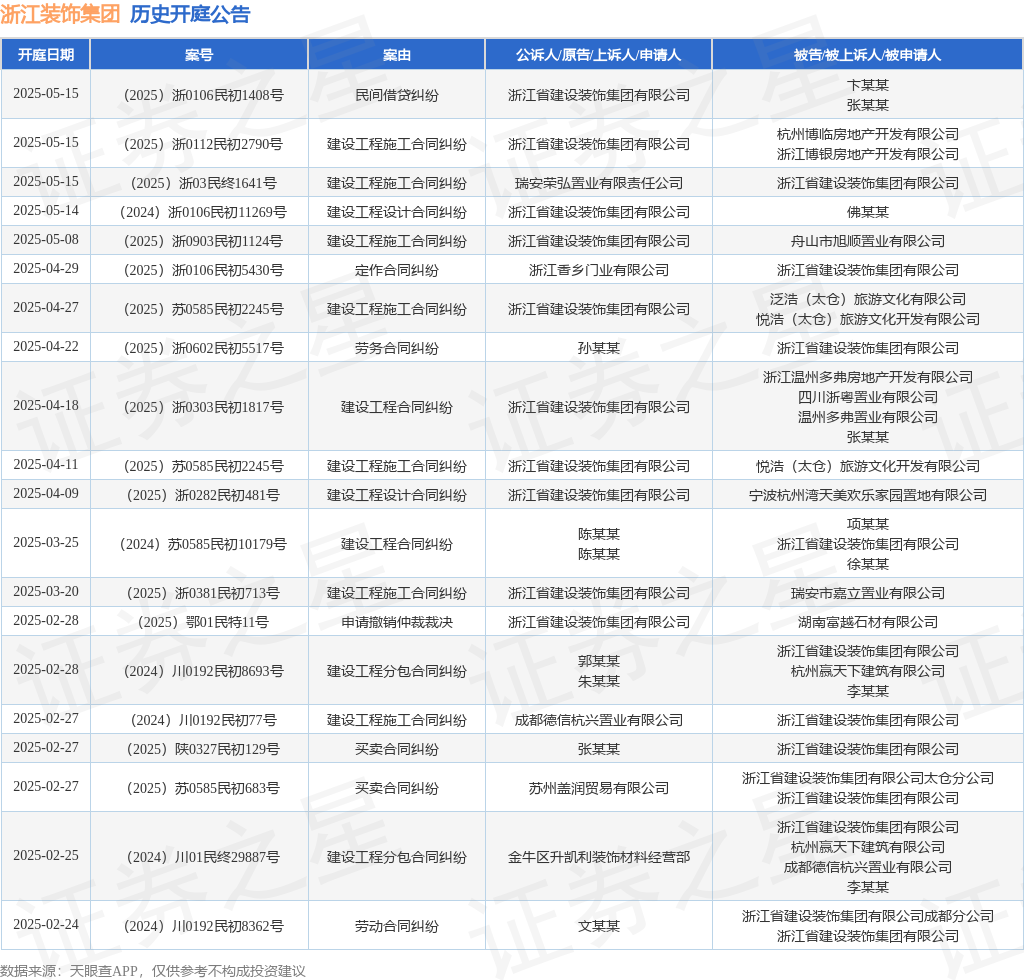The image size is (1024, 980).
Task: Click the 民间借贷纠纷 cause cell
Action: coord(396,95)
